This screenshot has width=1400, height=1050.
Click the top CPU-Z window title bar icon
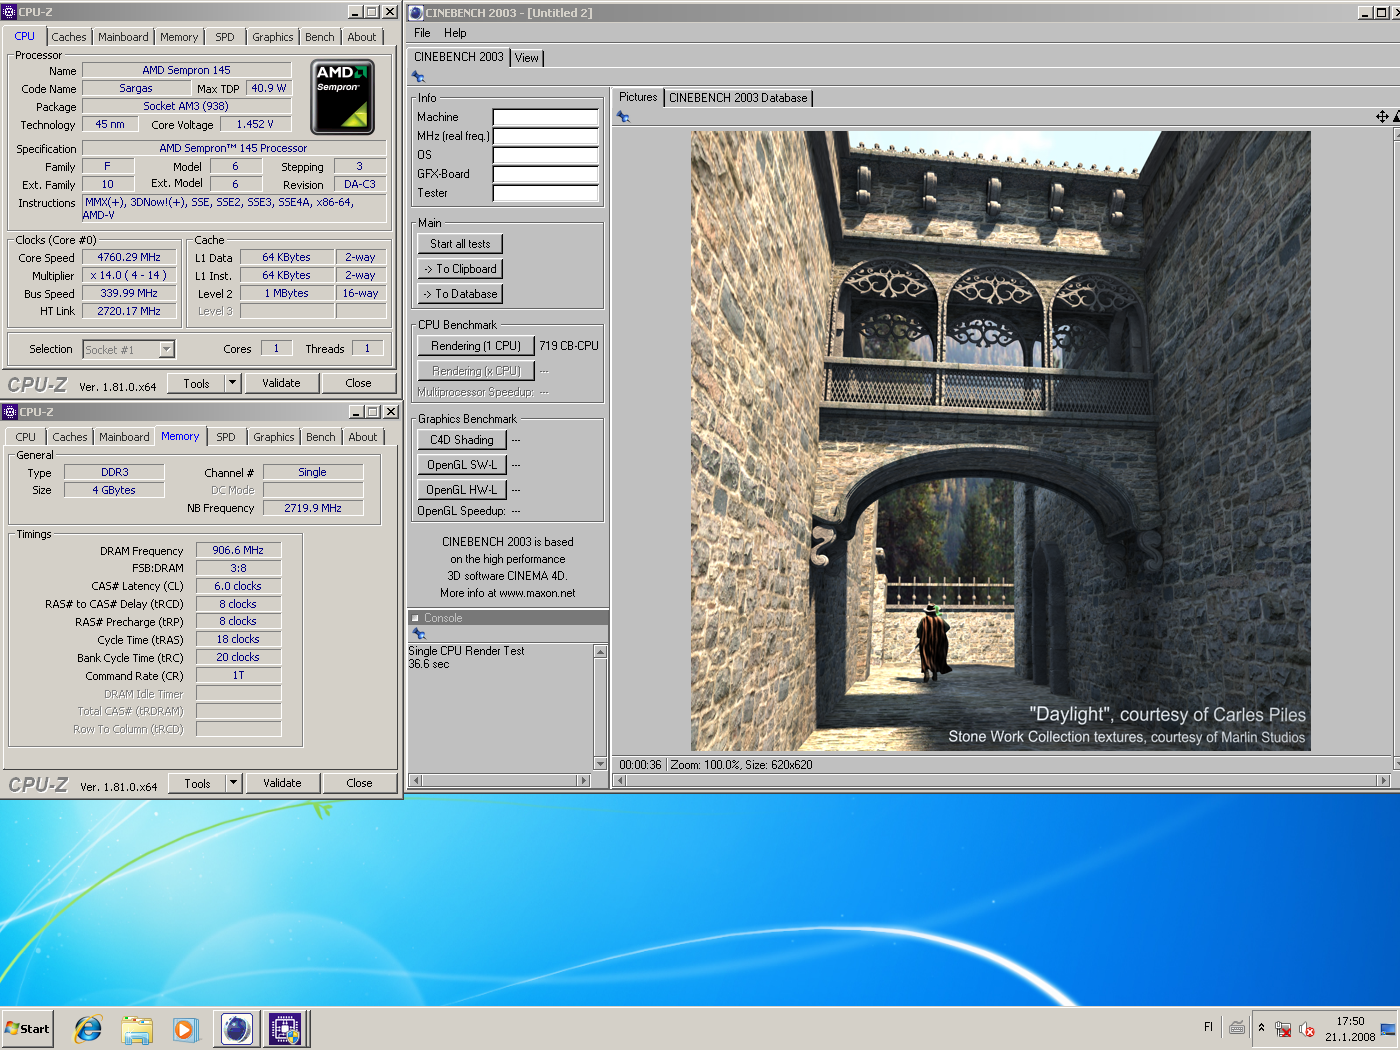click(9, 12)
